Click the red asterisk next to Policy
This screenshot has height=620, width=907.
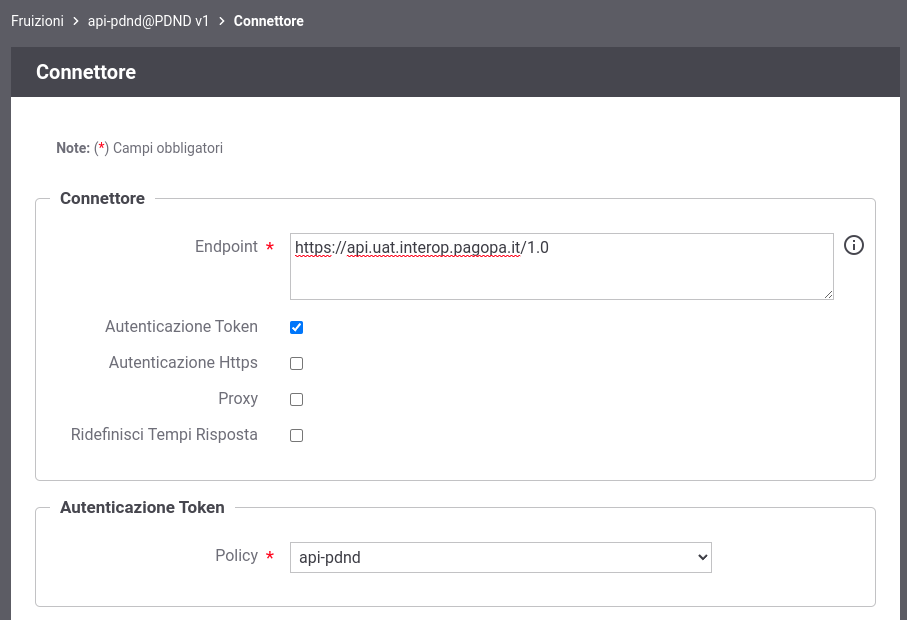(x=270, y=556)
